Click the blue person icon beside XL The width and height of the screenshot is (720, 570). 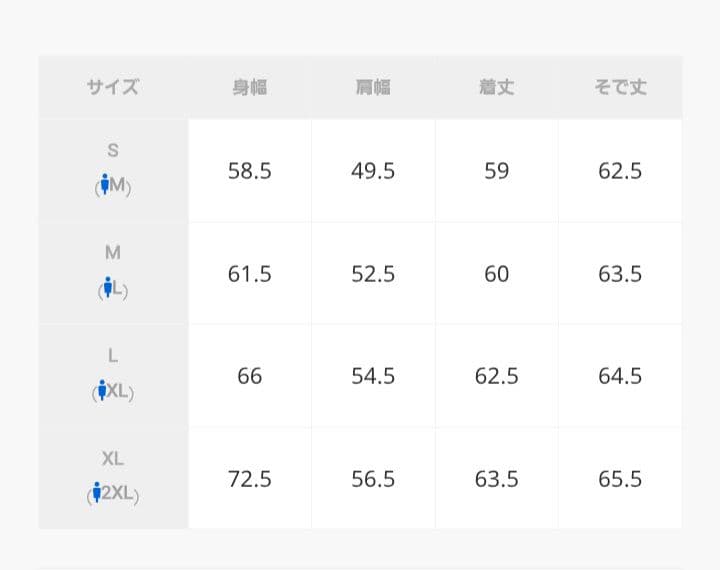[x=102, y=390]
